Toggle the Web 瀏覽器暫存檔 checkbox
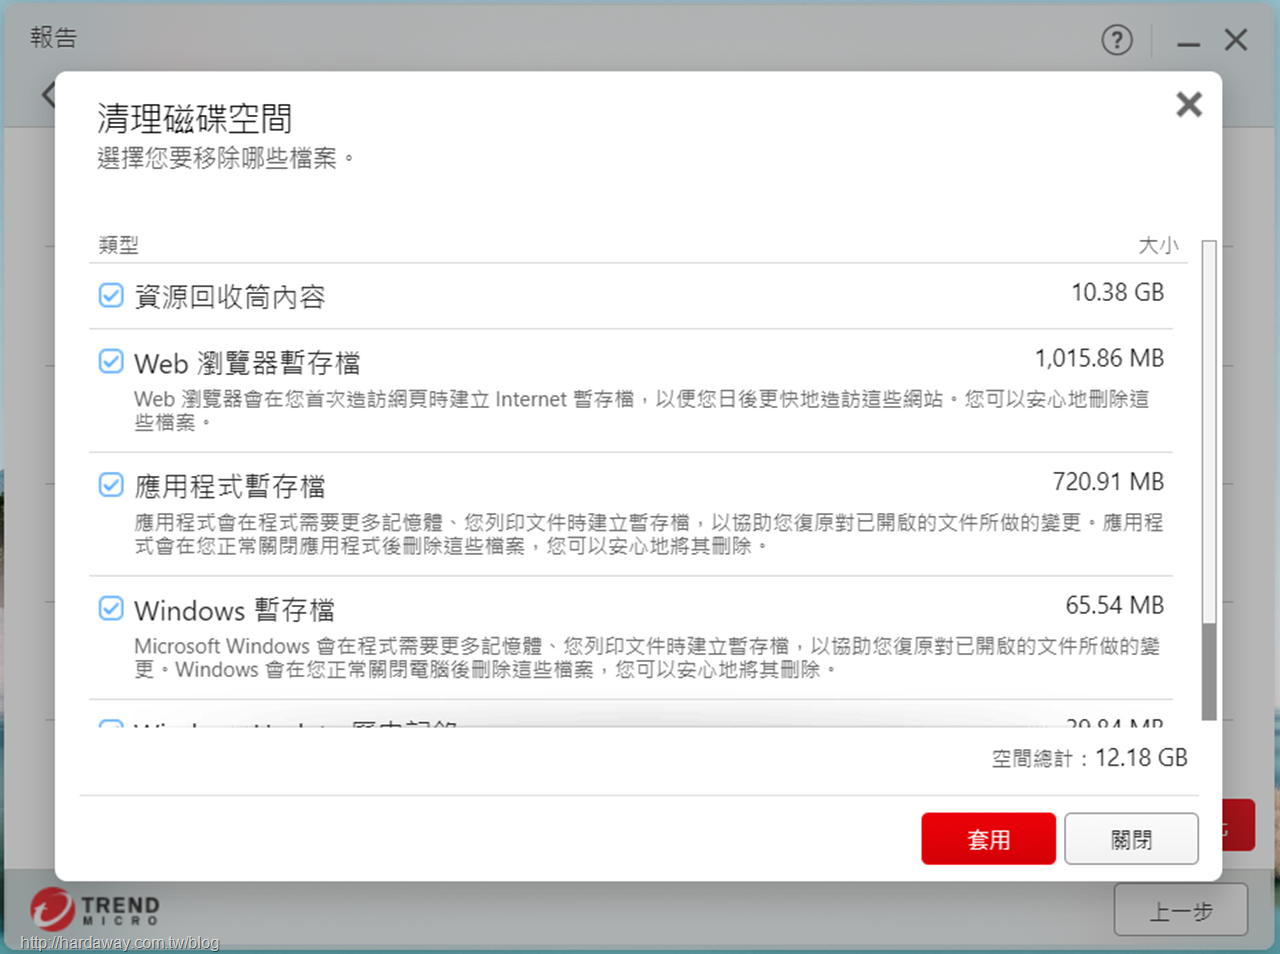Image resolution: width=1280 pixels, height=954 pixels. [111, 361]
